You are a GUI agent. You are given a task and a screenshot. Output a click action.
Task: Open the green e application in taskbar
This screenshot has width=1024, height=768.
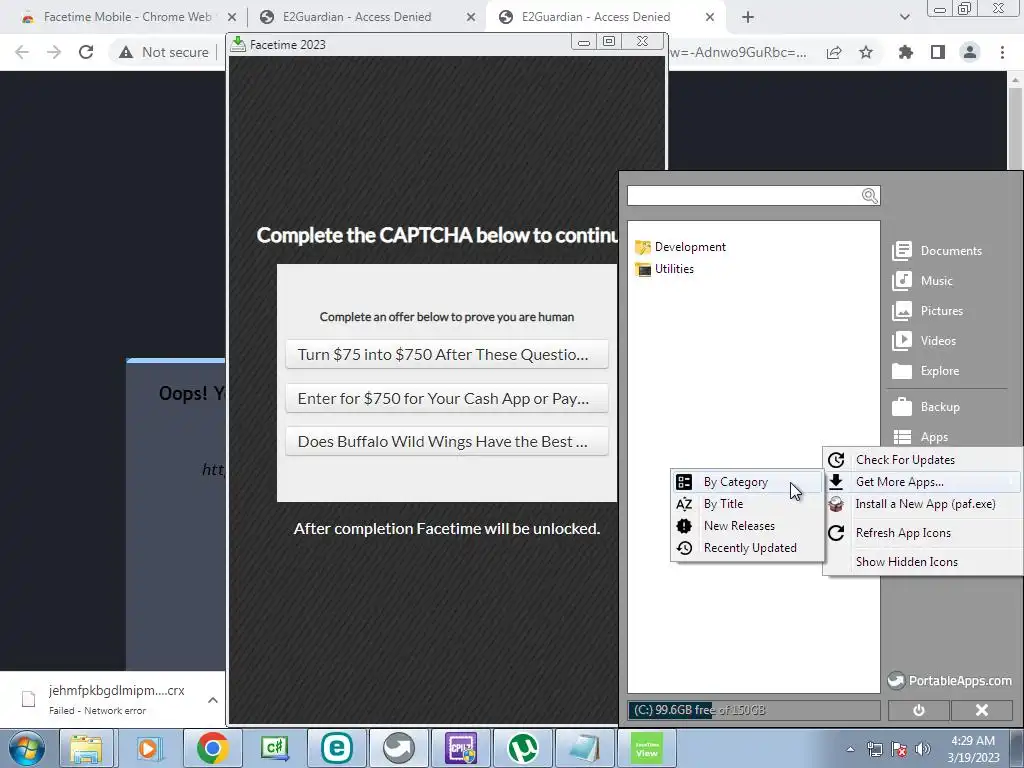pyautogui.click(x=336, y=748)
